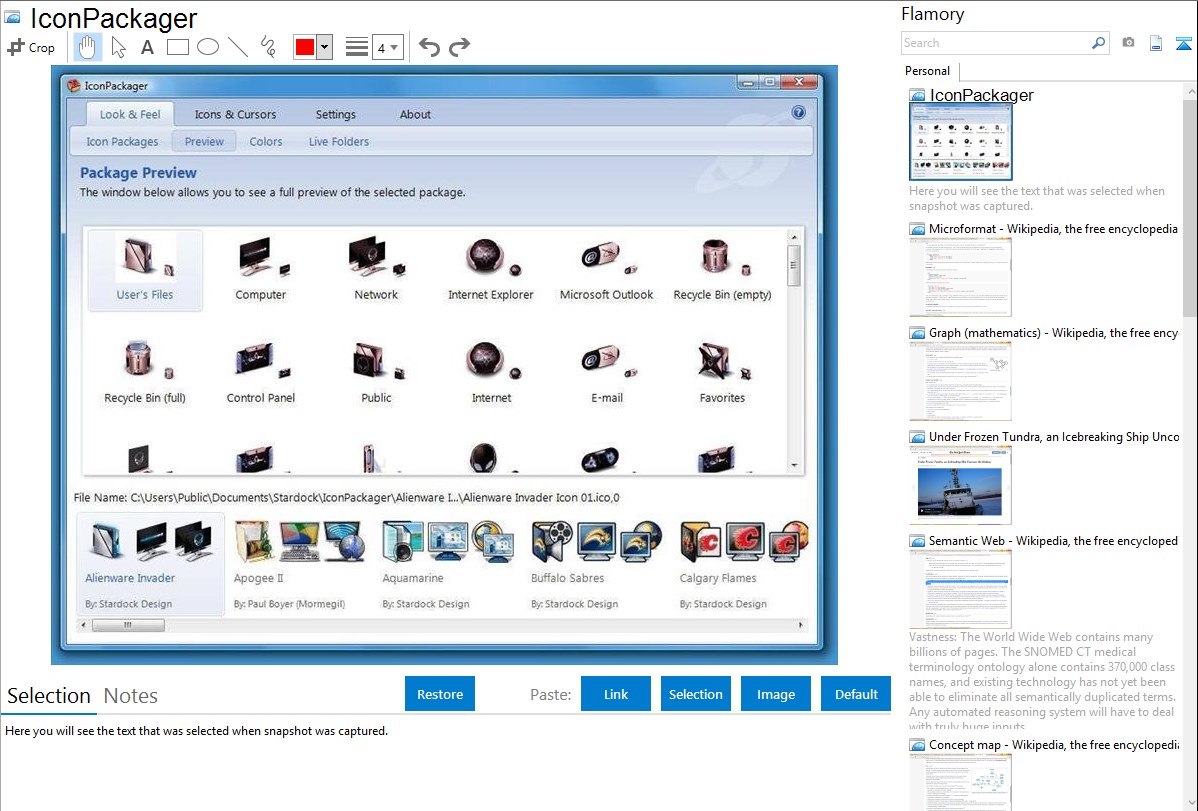Open the color picker dropdown arrow

(324, 47)
